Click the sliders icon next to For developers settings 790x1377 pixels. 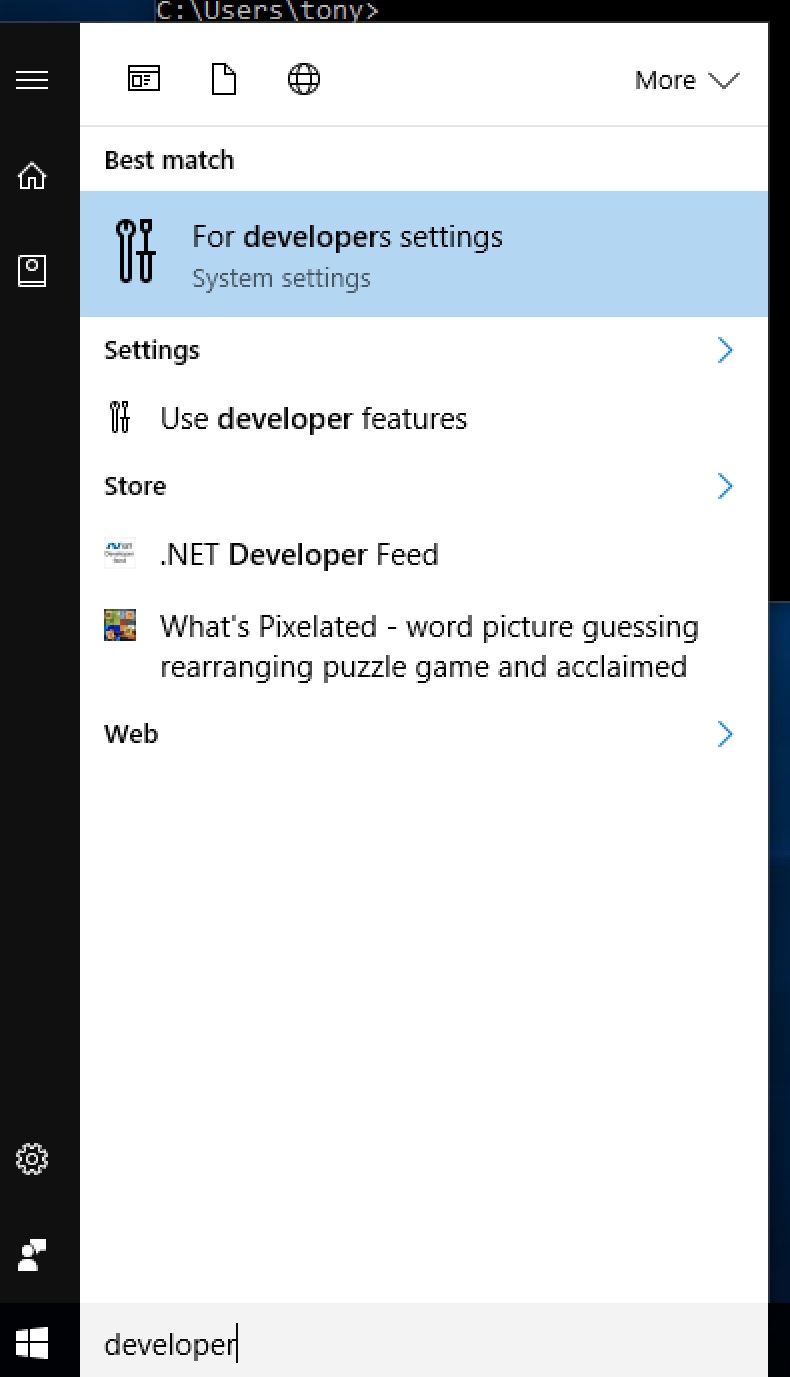click(x=135, y=253)
